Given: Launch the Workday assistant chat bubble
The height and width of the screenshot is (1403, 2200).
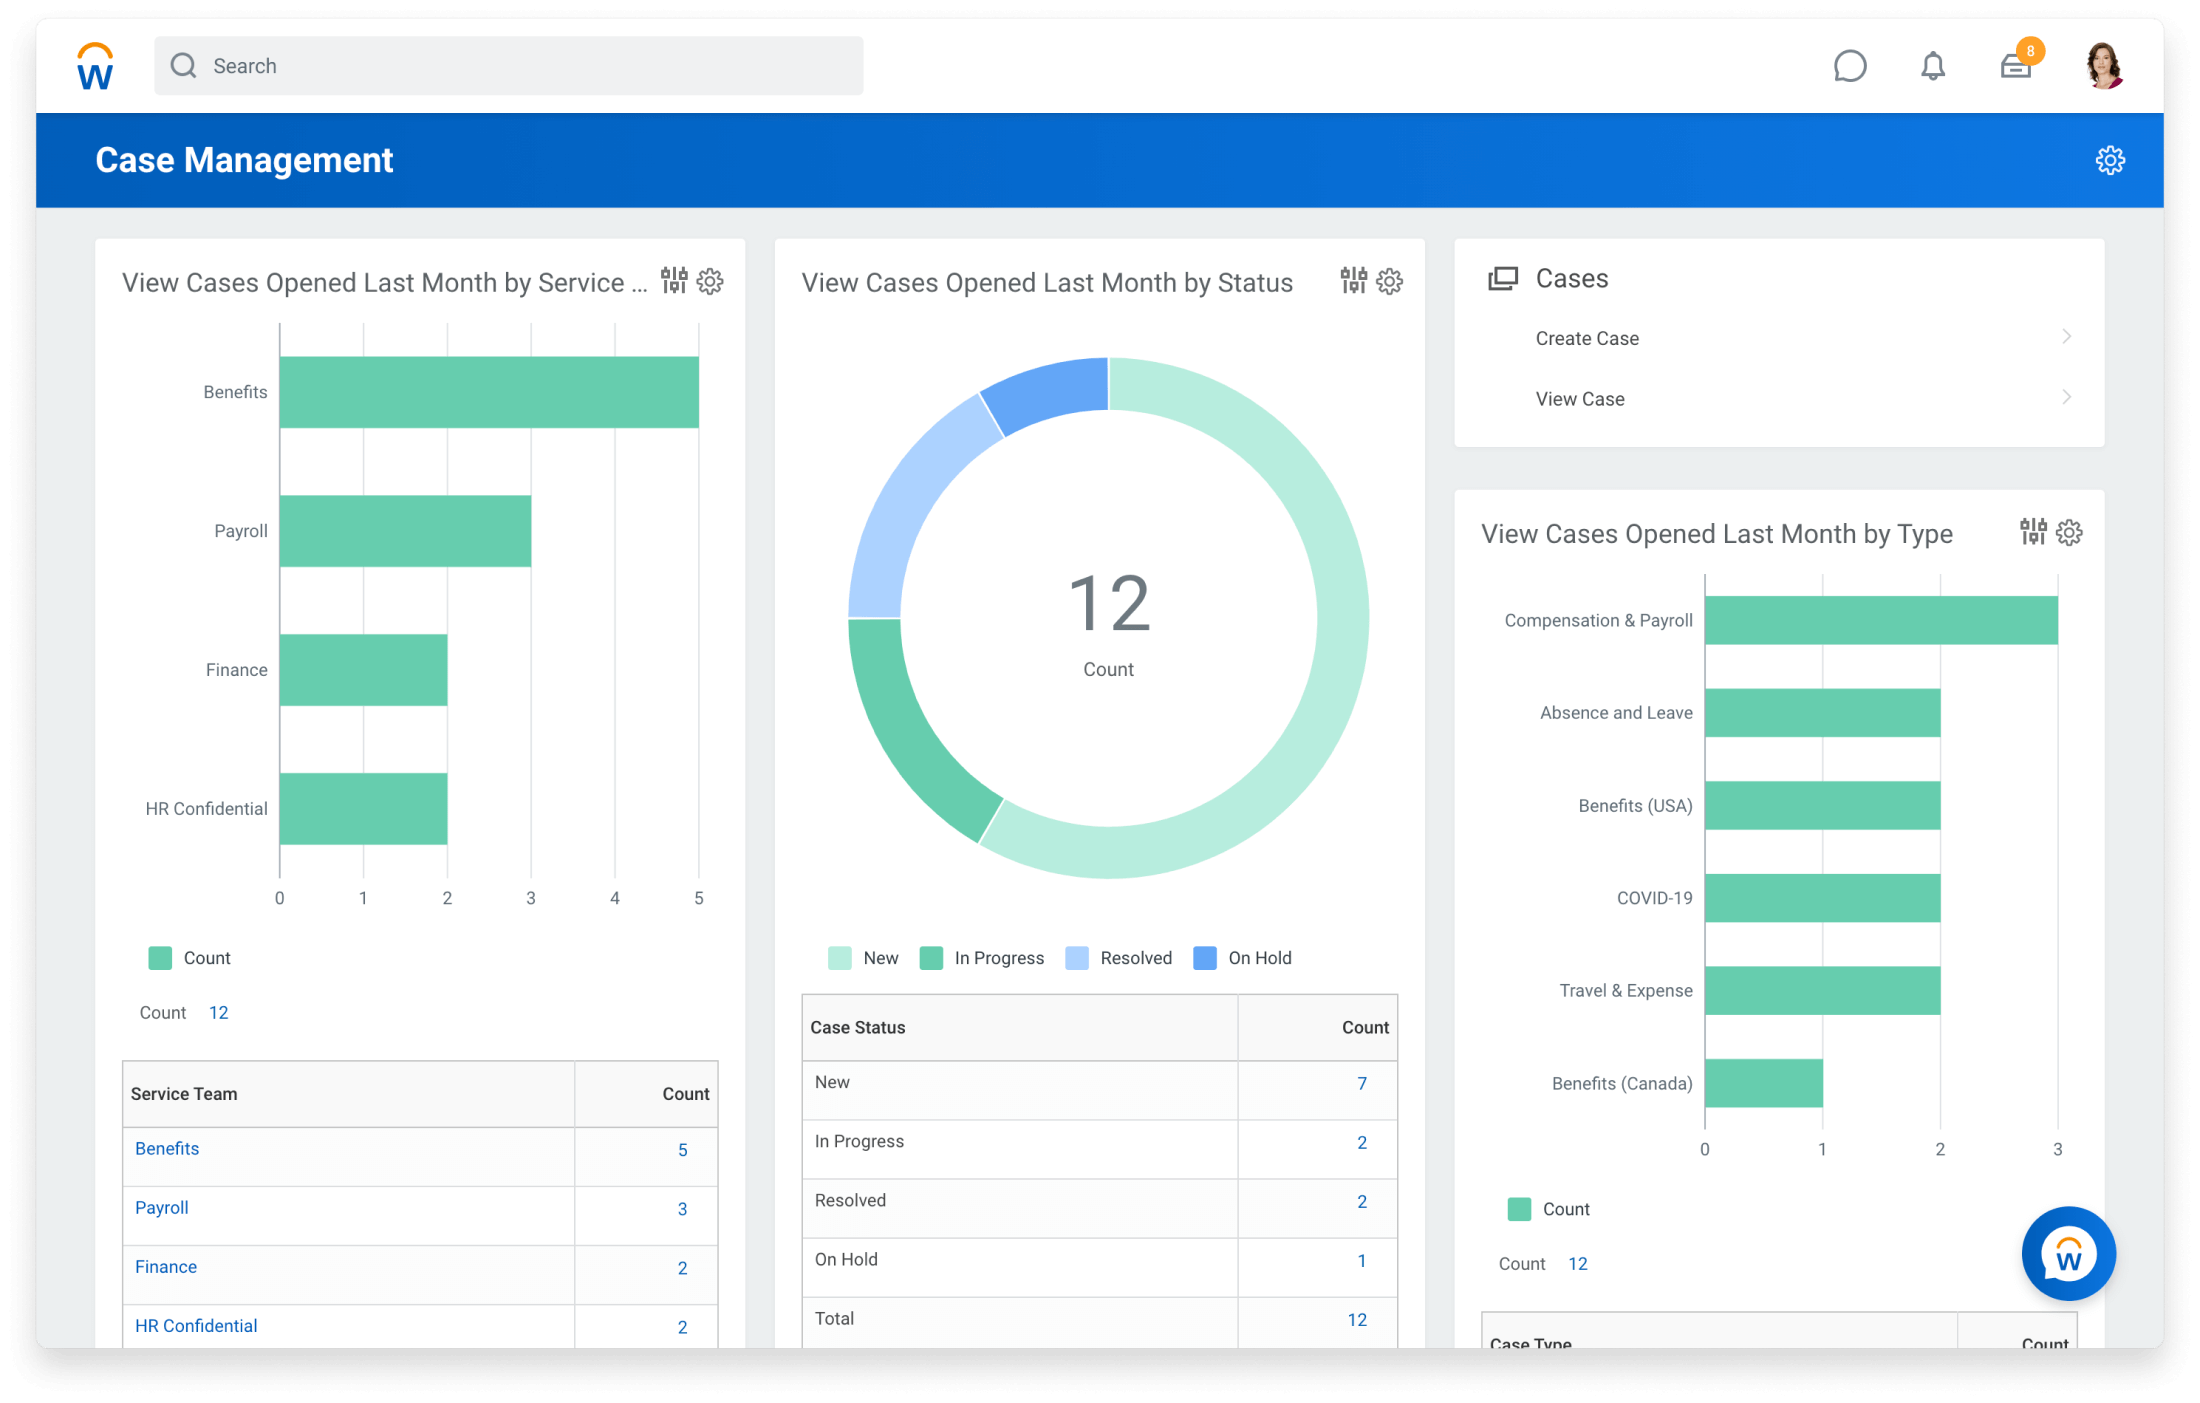Looking at the screenshot, I should [x=2067, y=1253].
